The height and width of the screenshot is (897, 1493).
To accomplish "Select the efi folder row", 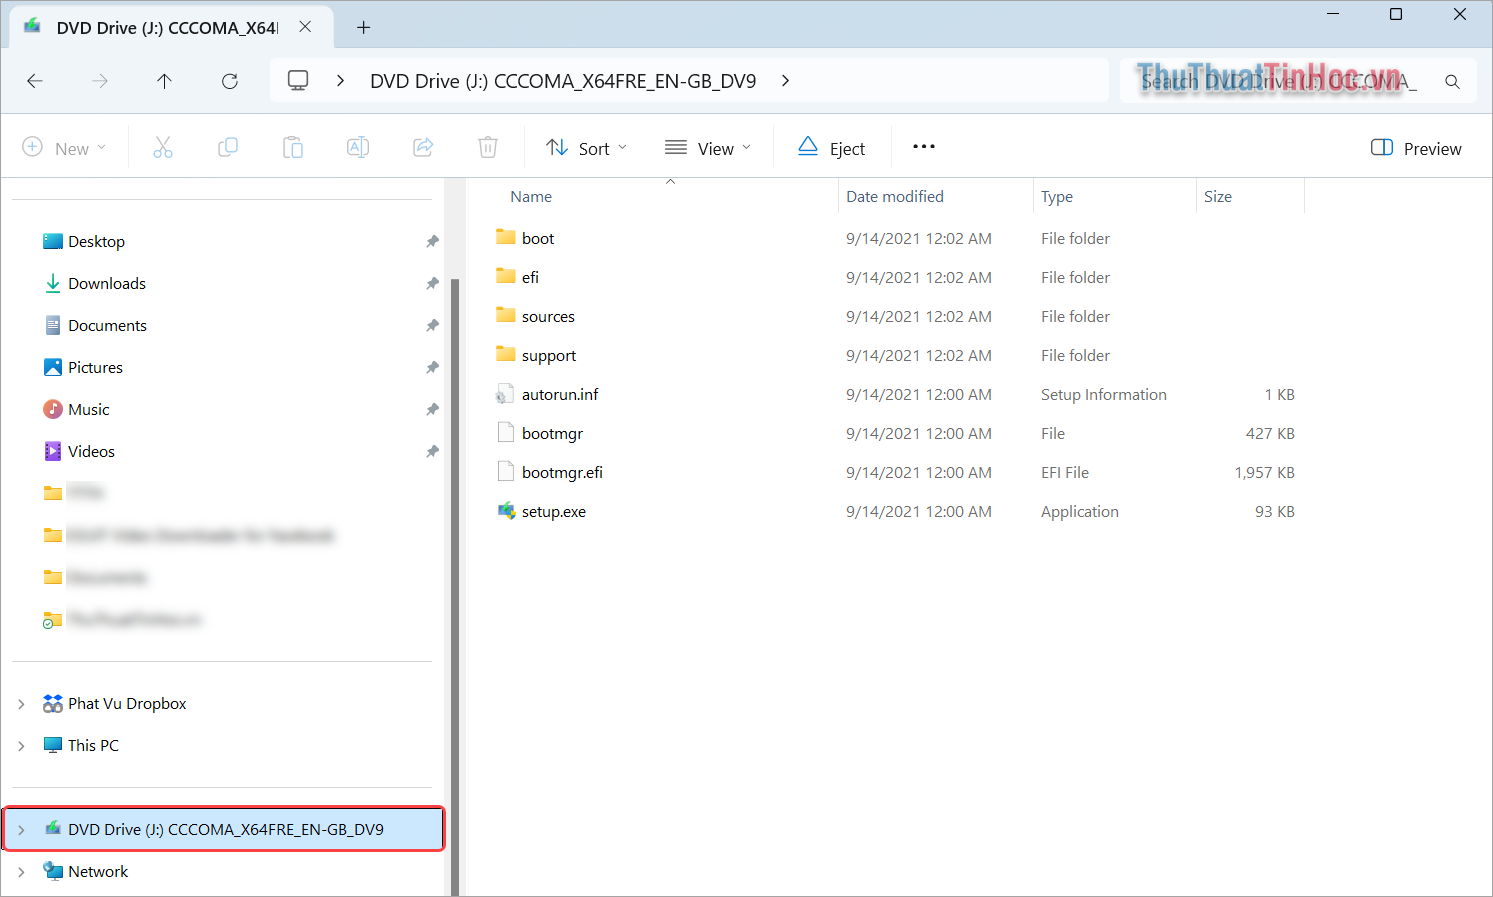I will 900,277.
